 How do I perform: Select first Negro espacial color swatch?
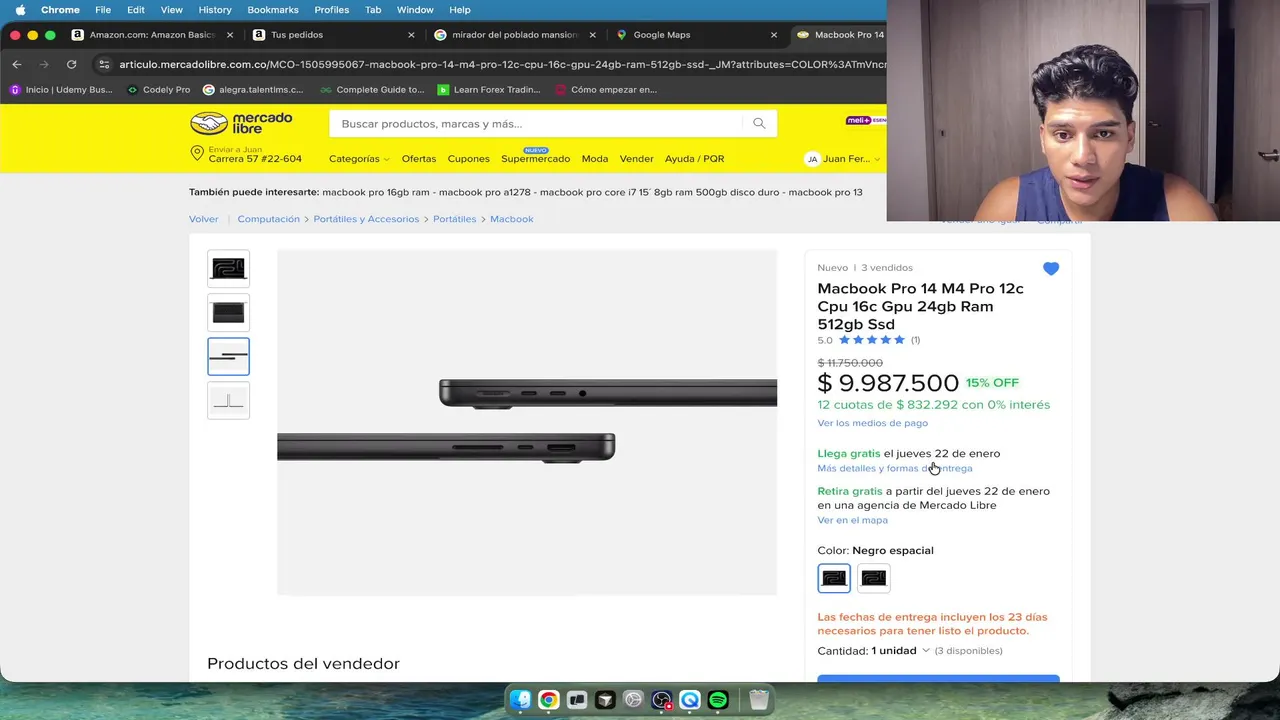(834, 578)
